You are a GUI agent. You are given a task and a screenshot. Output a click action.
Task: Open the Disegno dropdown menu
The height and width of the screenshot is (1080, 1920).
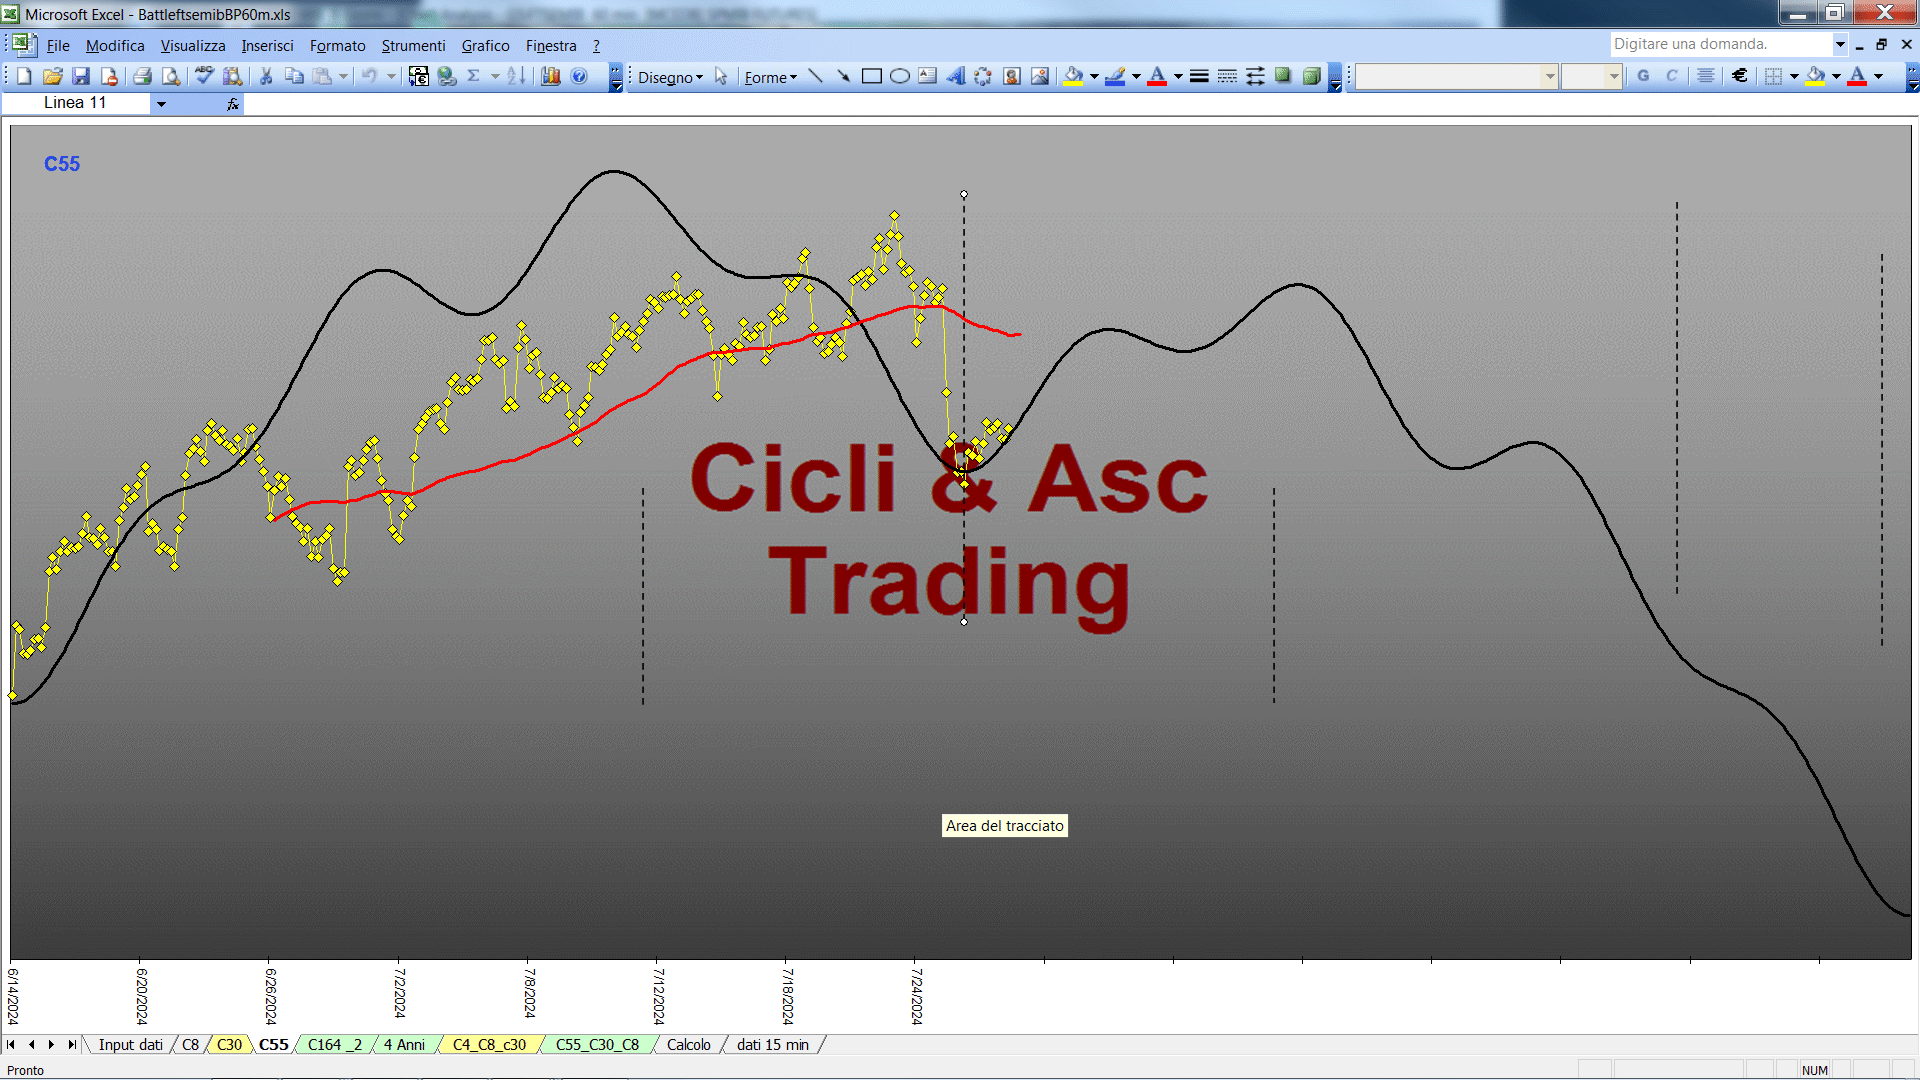(670, 77)
